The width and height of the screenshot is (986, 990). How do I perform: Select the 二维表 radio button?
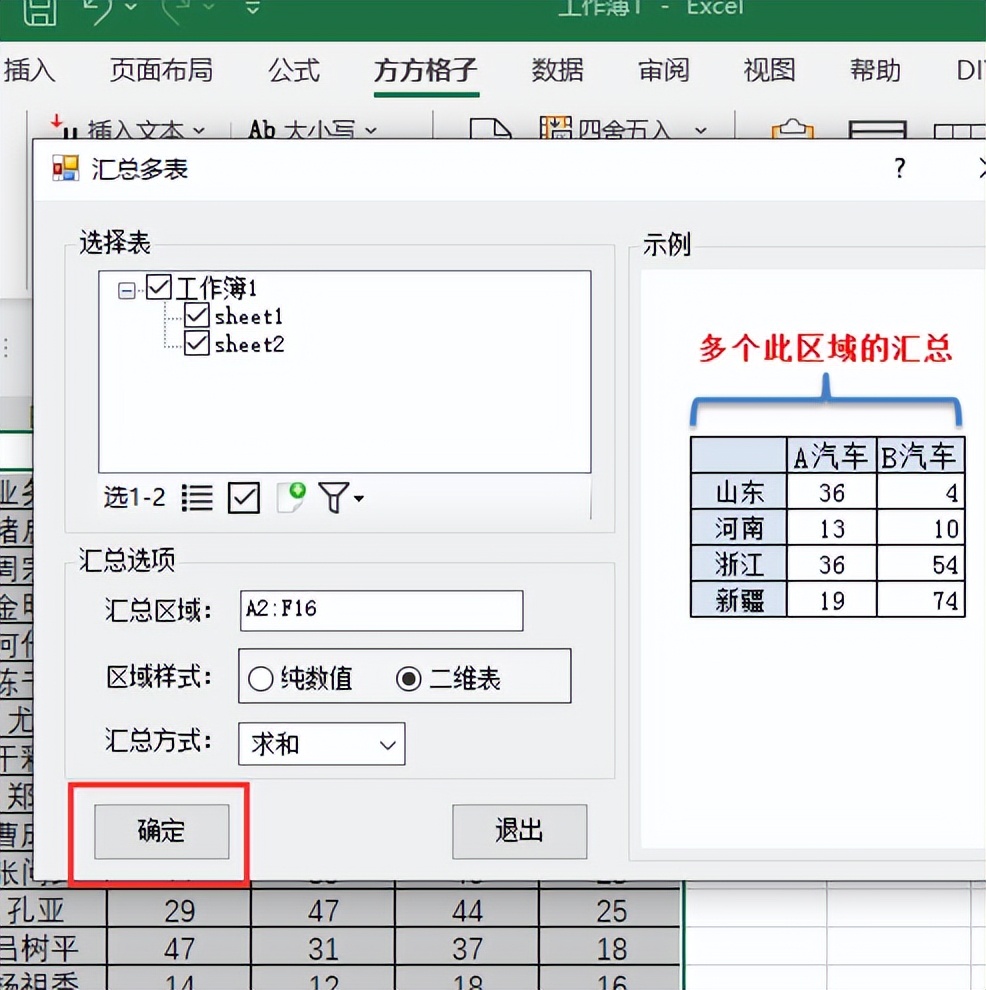[408, 676]
